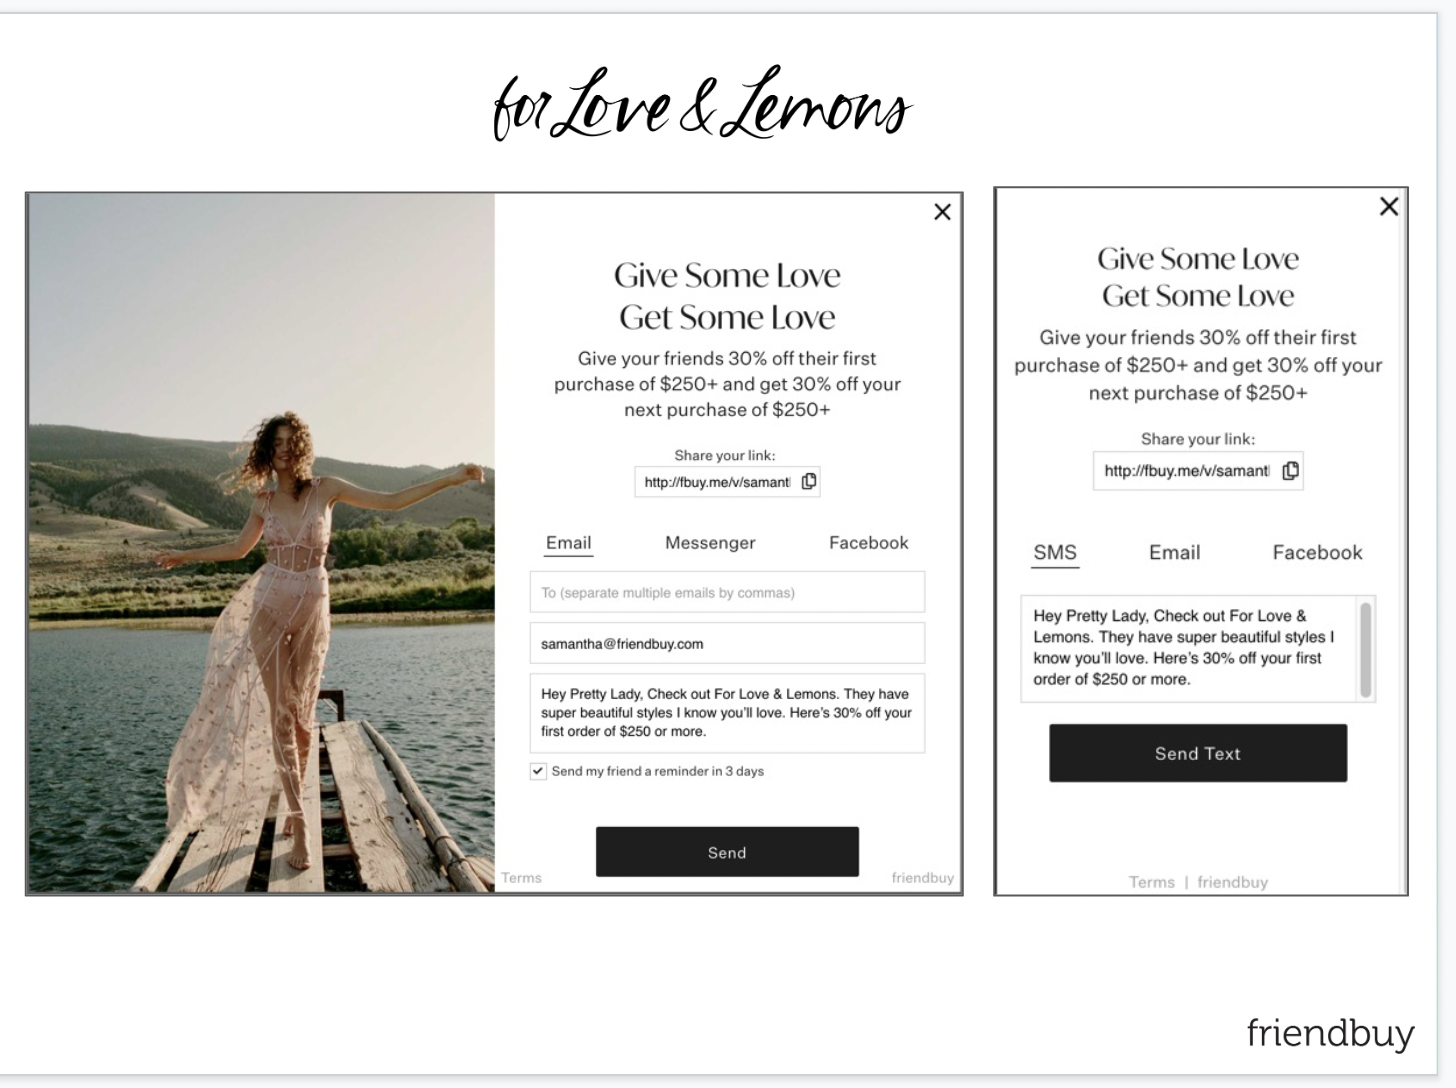Switch to the Messenger tab in the desktop widget
The width and height of the screenshot is (1456, 1088).
click(x=710, y=543)
